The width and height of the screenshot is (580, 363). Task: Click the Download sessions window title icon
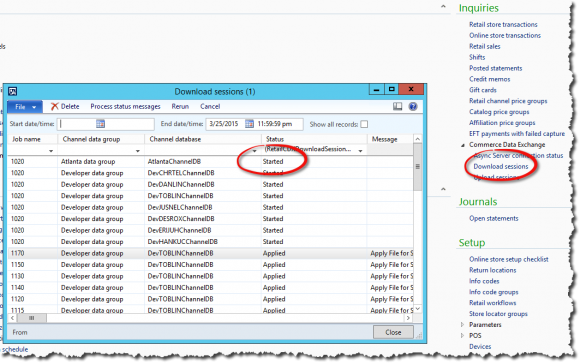click(13, 91)
